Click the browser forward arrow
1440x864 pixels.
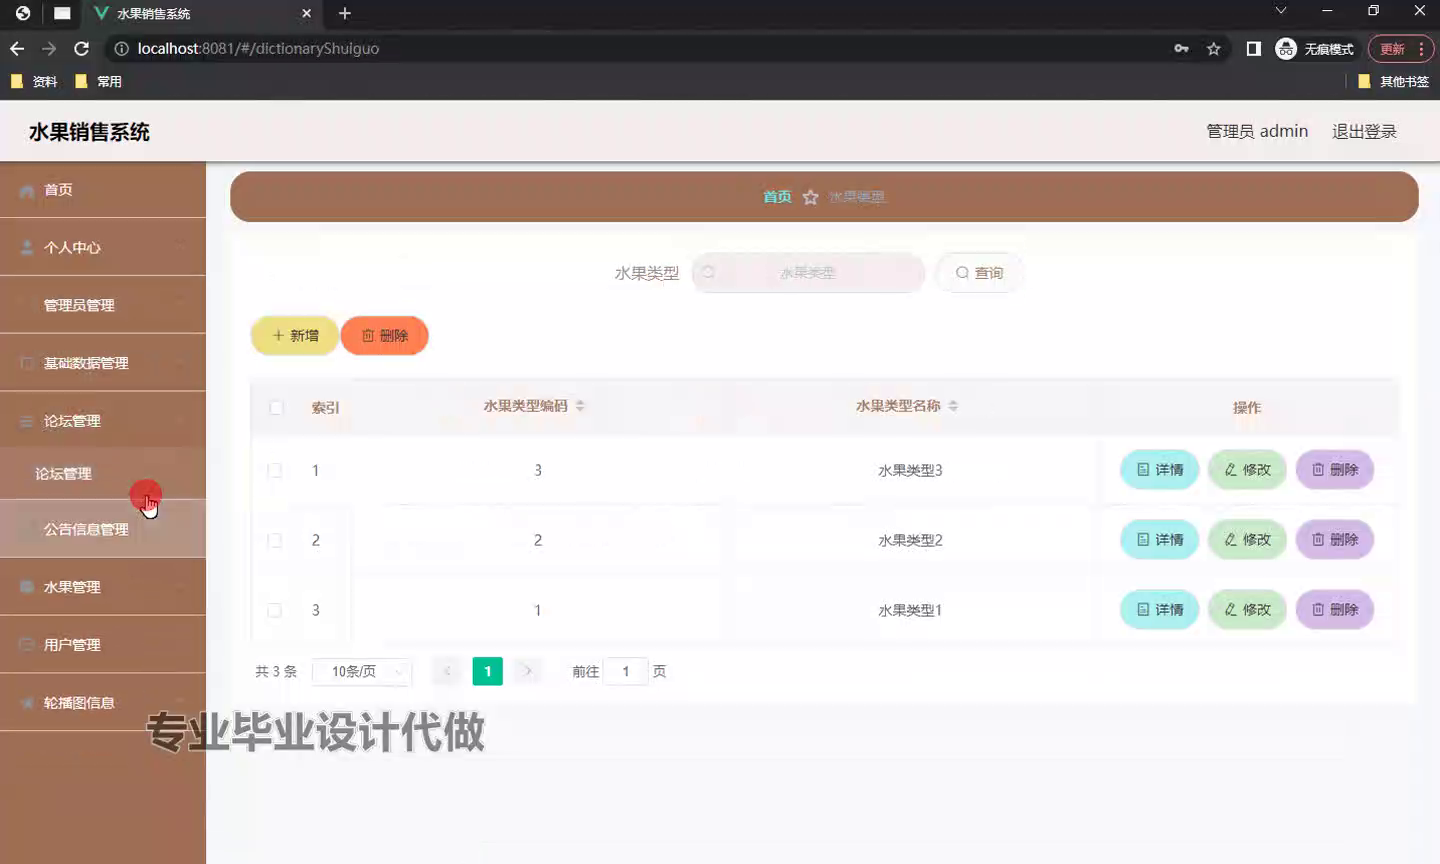coord(49,48)
